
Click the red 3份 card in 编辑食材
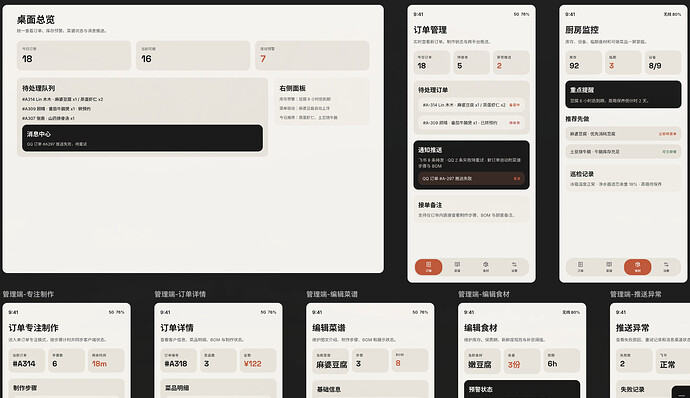click(522, 361)
